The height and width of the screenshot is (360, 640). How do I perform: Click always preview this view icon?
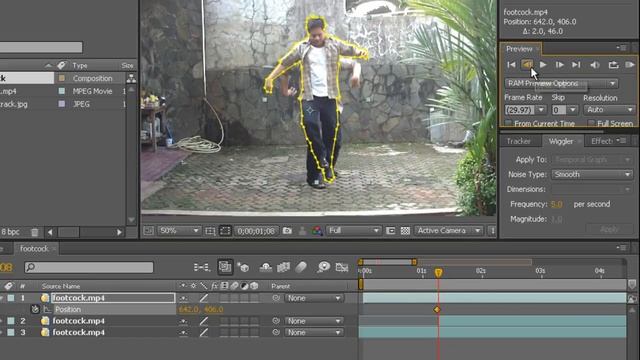pos(148,231)
